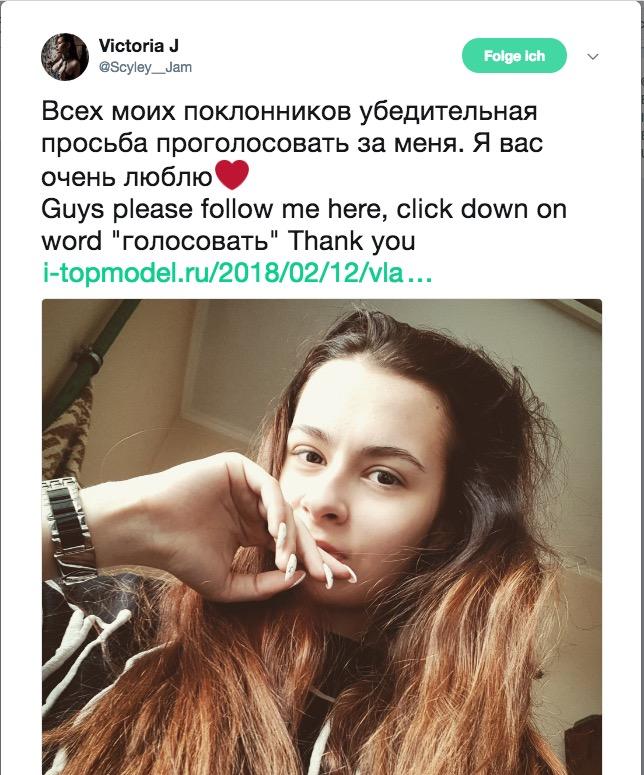Click the text line "Всех моих поклонников убедительная"

[x=289, y=111]
